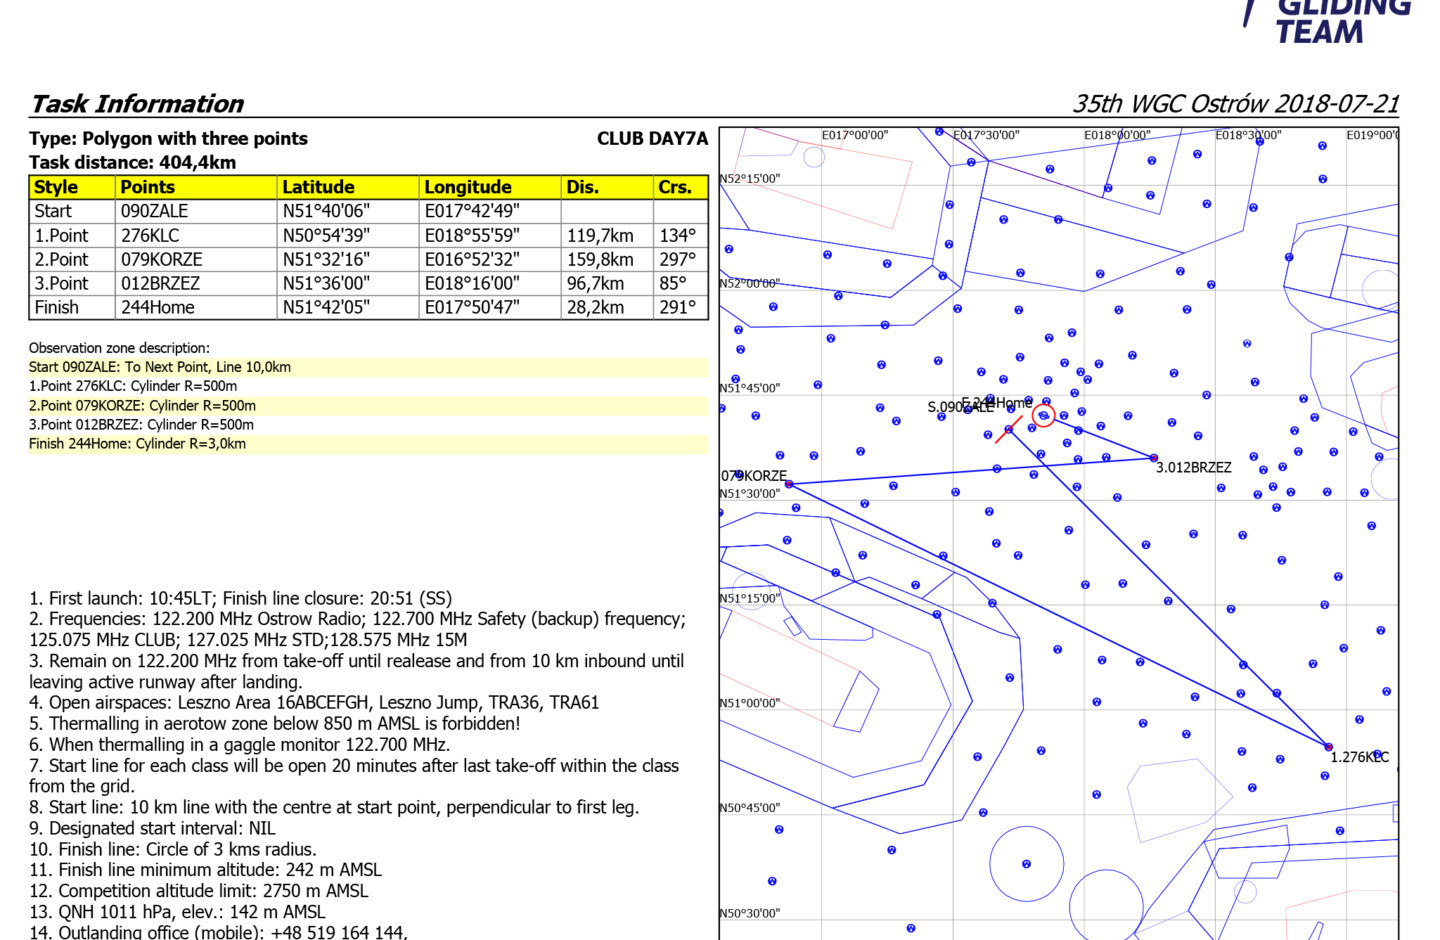Click the N52°00'00" latitude label on map
This screenshot has width=1440, height=940.
pyautogui.click(x=749, y=284)
